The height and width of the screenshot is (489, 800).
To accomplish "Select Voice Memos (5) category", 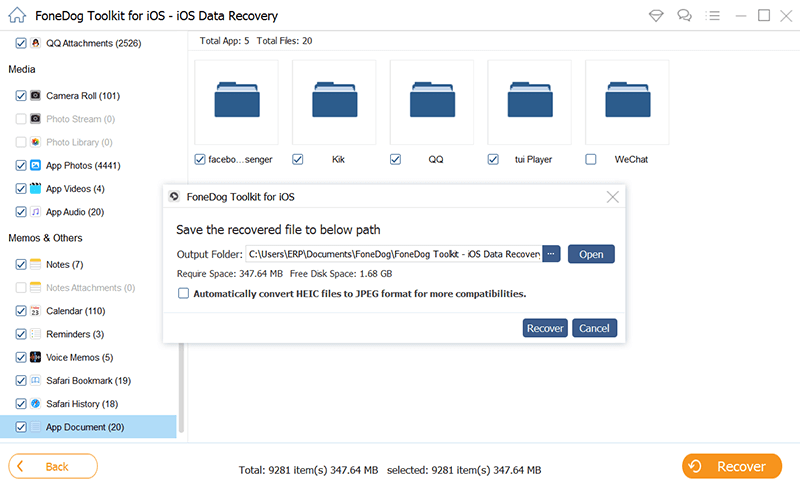I will pyautogui.click(x=80, y=357).
